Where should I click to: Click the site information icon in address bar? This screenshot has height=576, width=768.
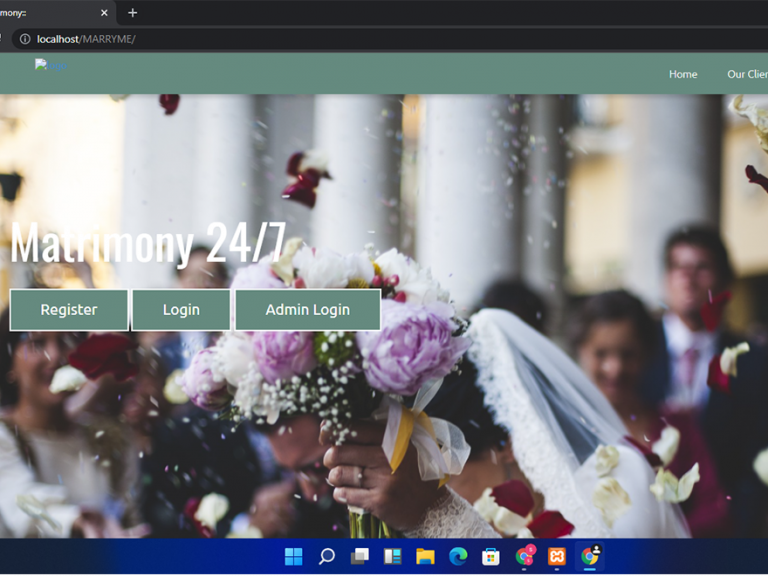click(x=25, y=39)
